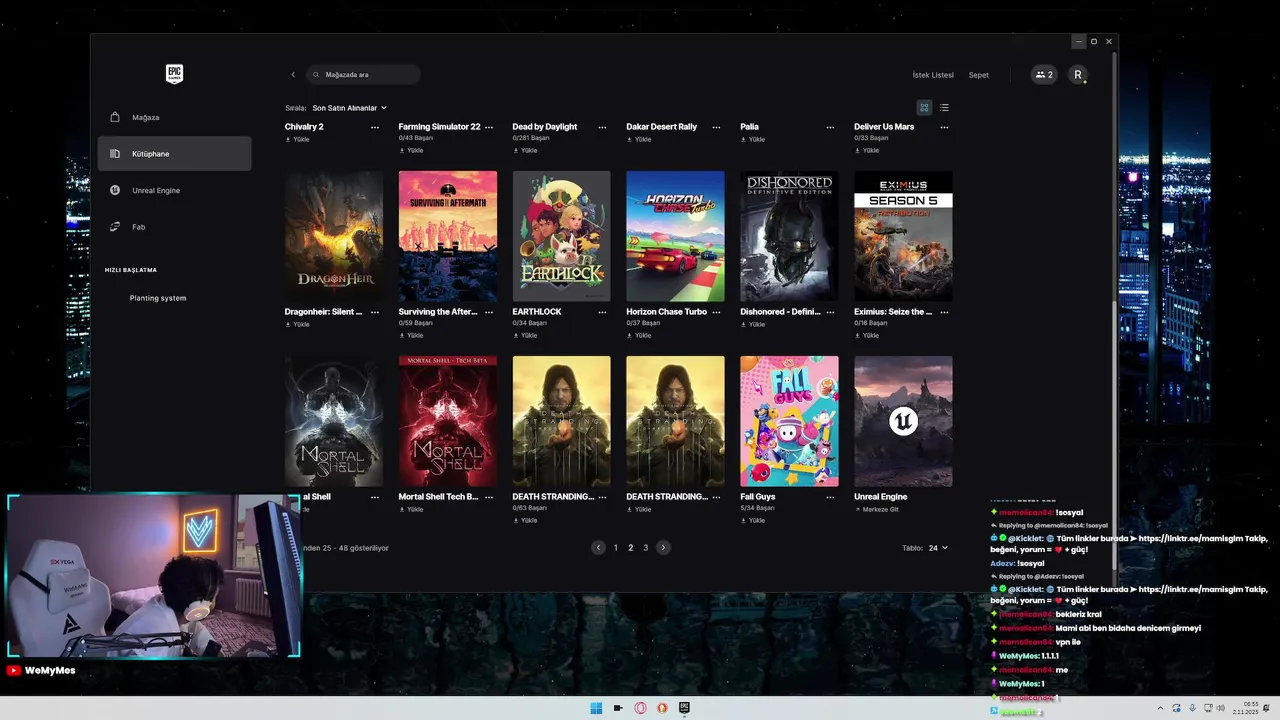Go to previous page with left arrow
The height and width of the screenshot is (720, 1280).
coord(598,548)
